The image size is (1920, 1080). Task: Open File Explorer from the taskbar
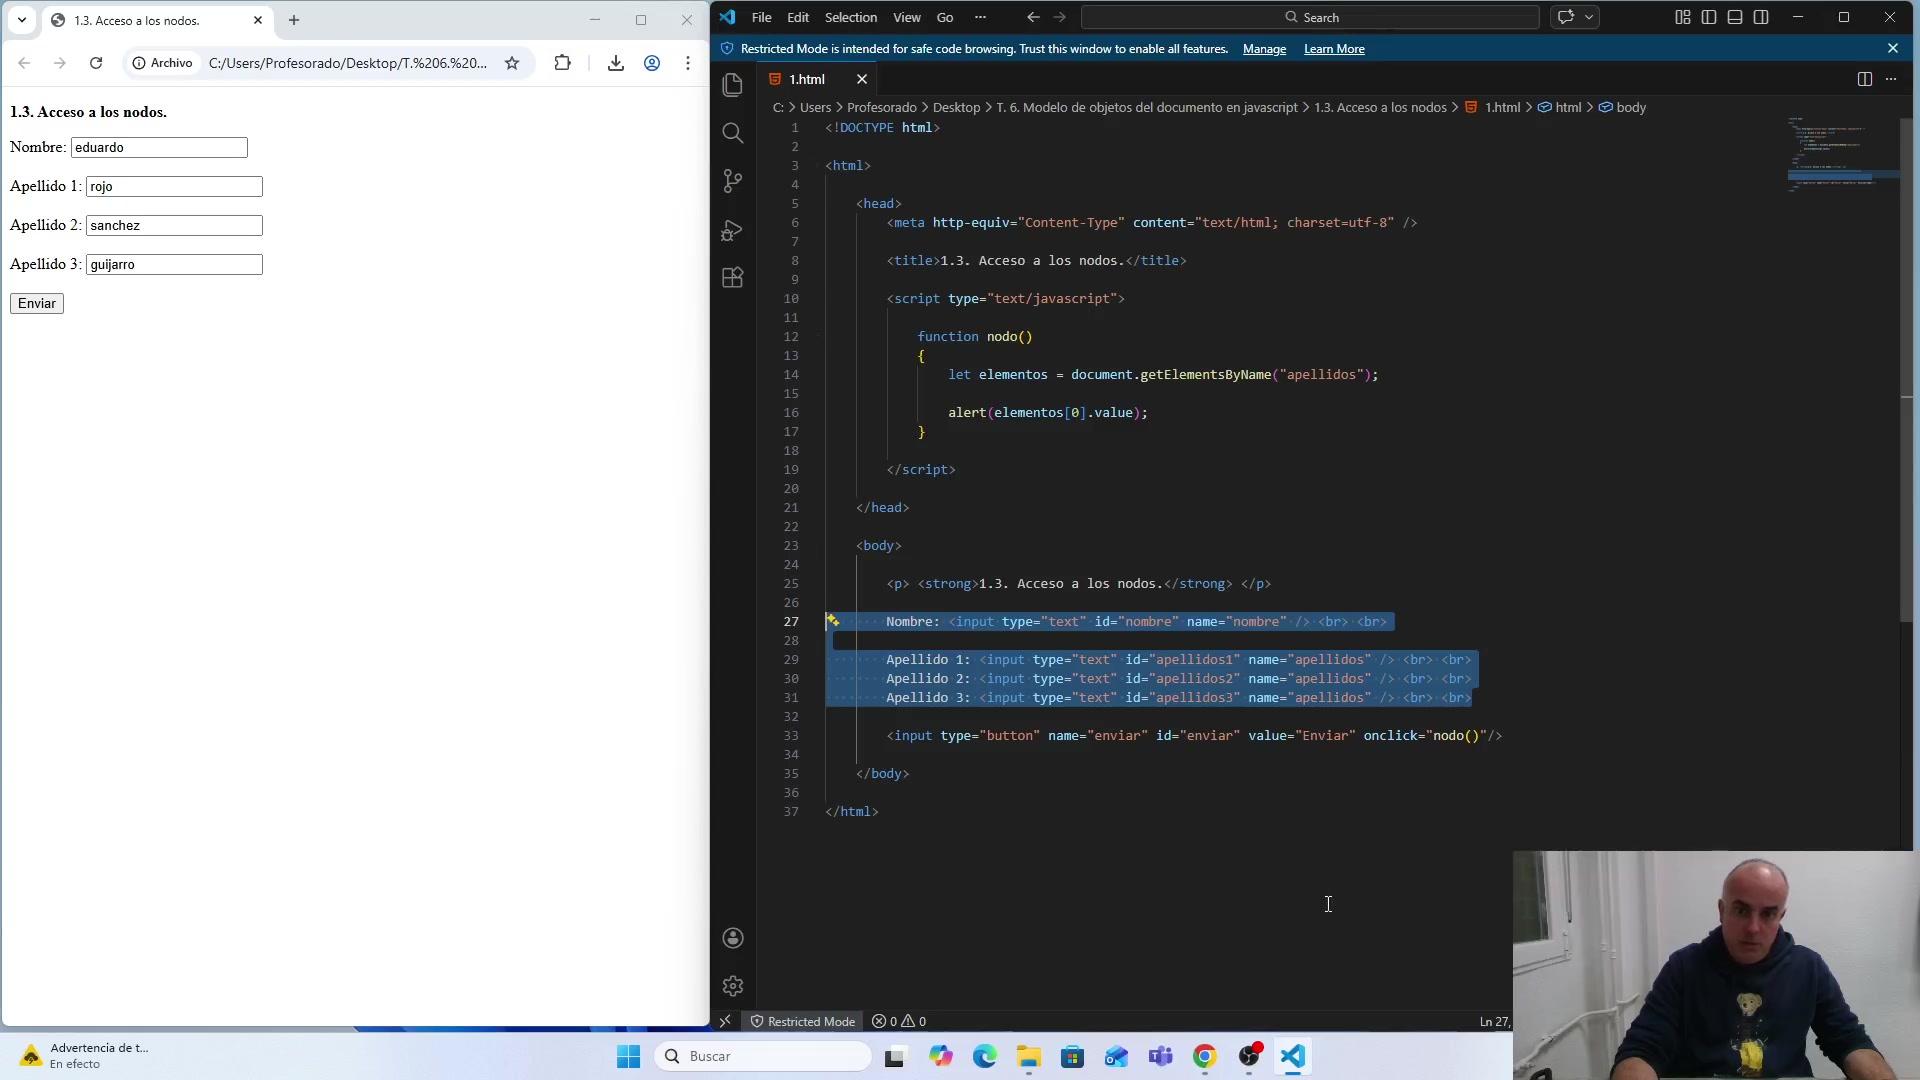(x=1029, y=1056)
